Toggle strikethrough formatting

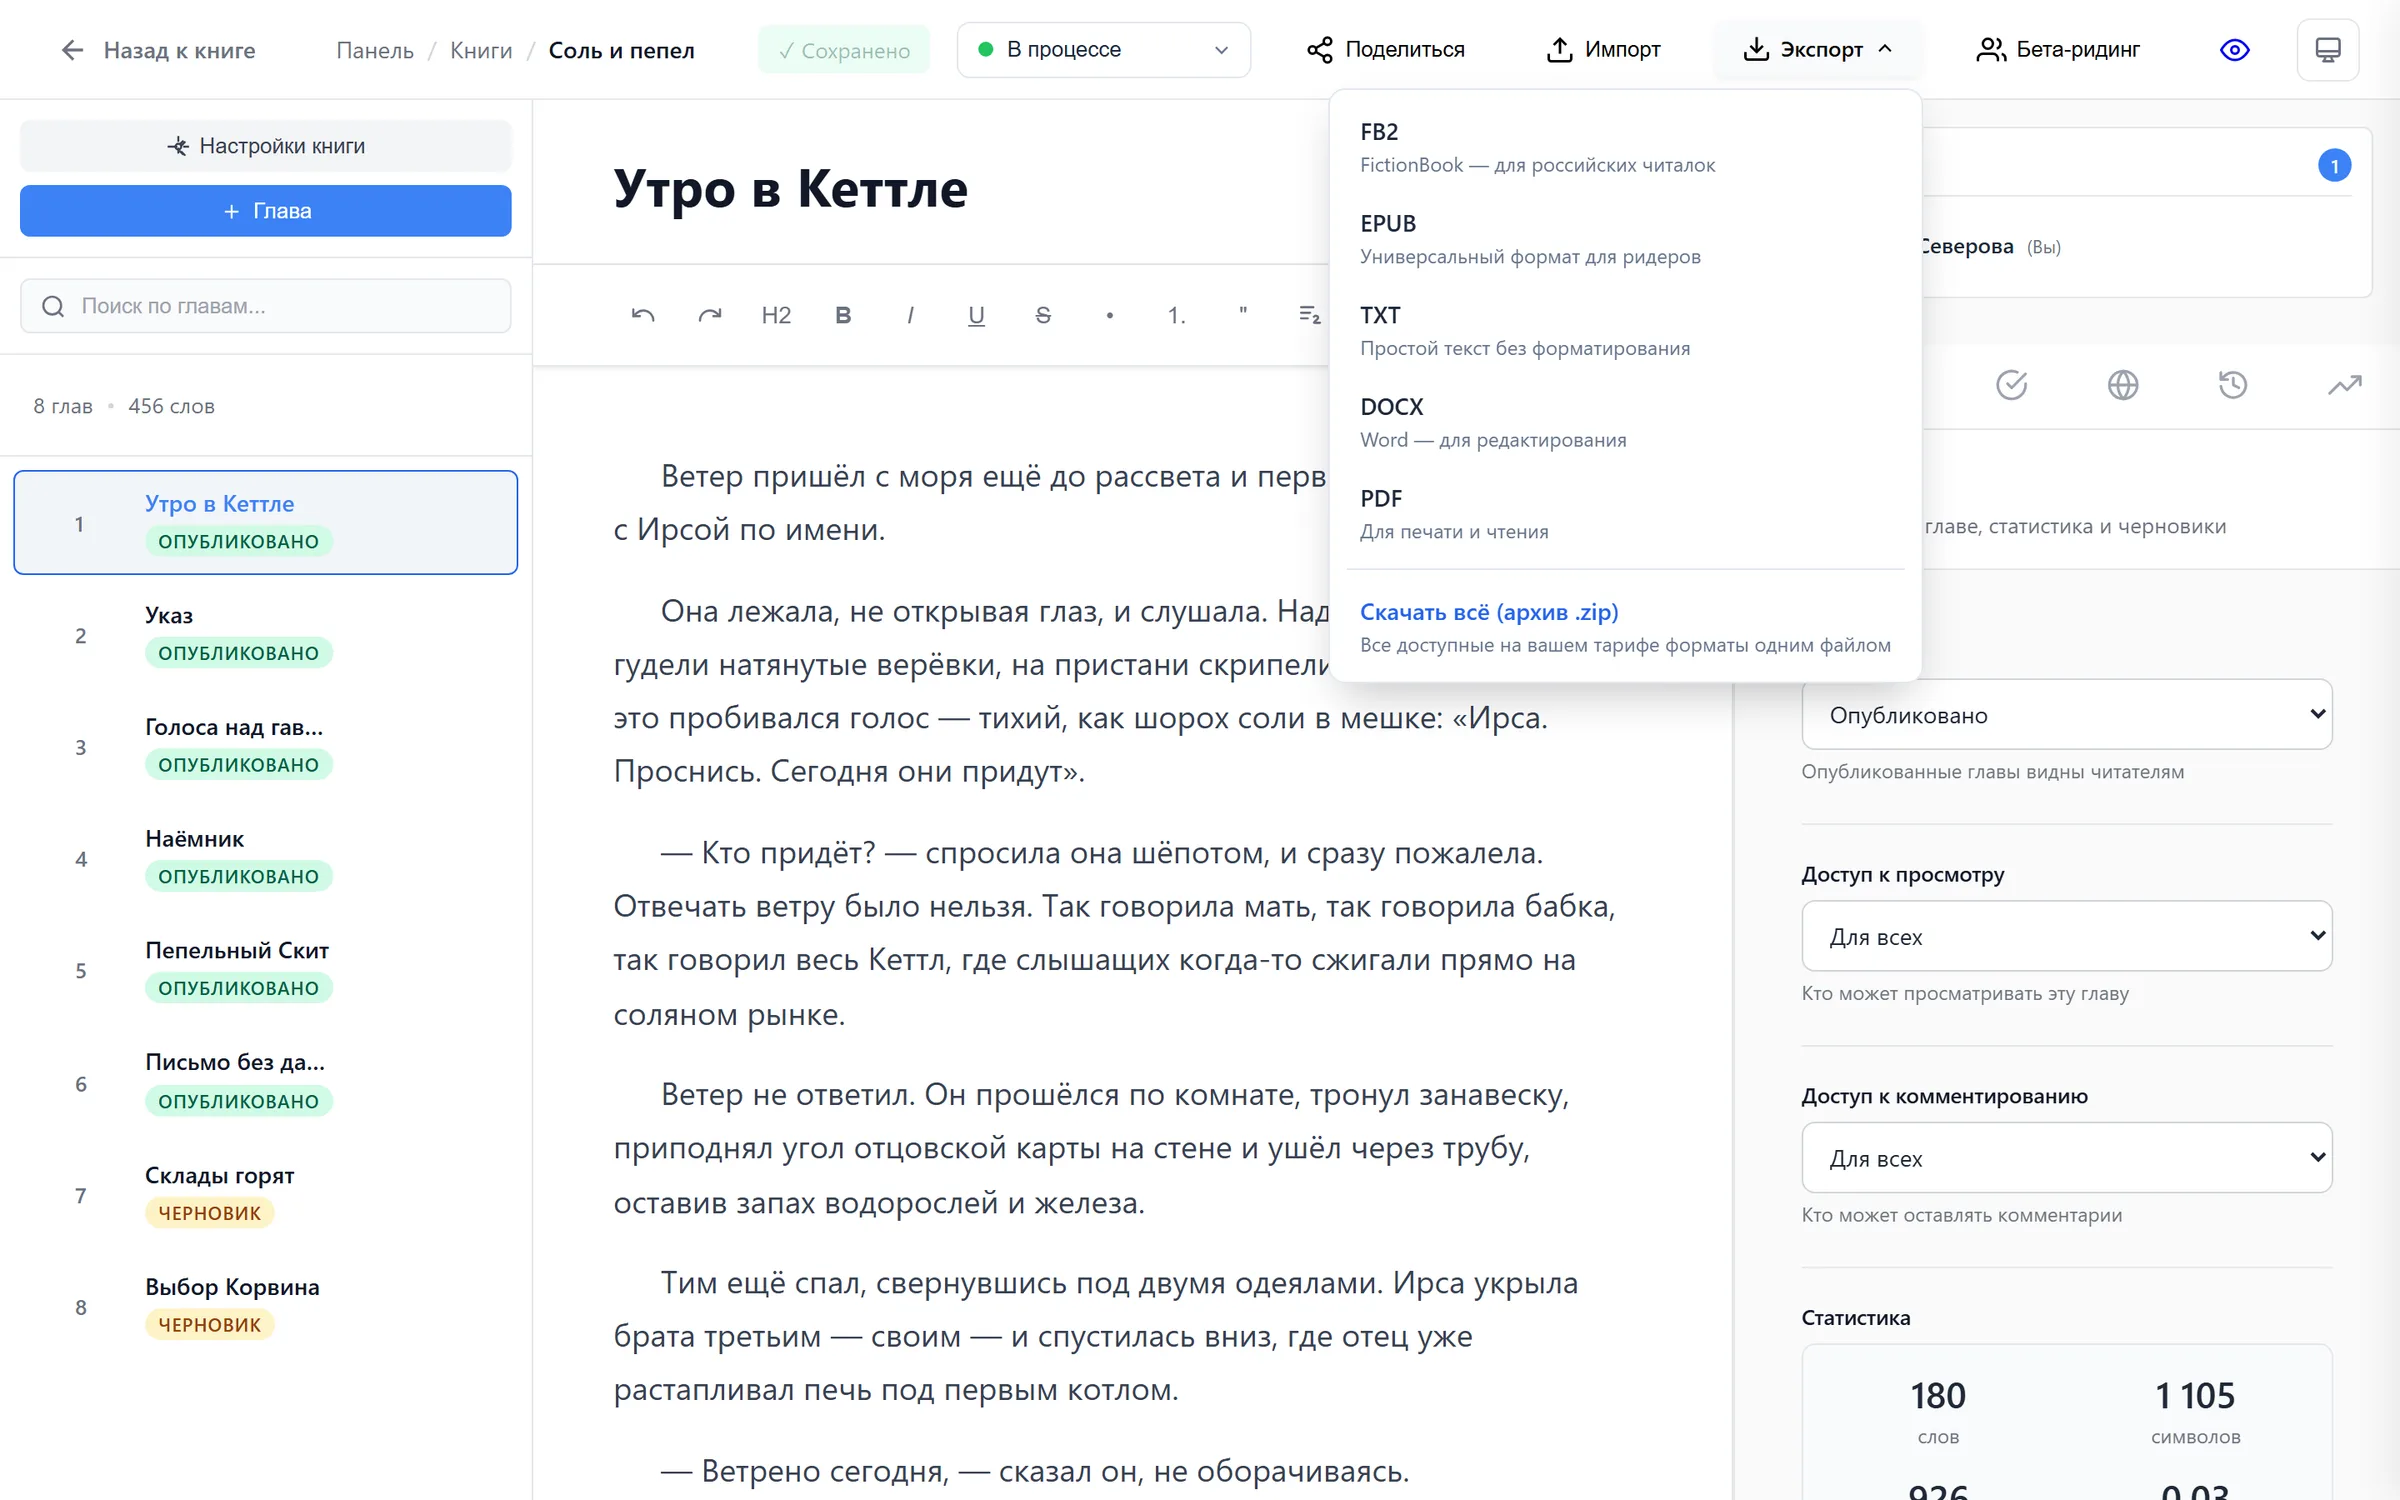[x=1043, y=315]
